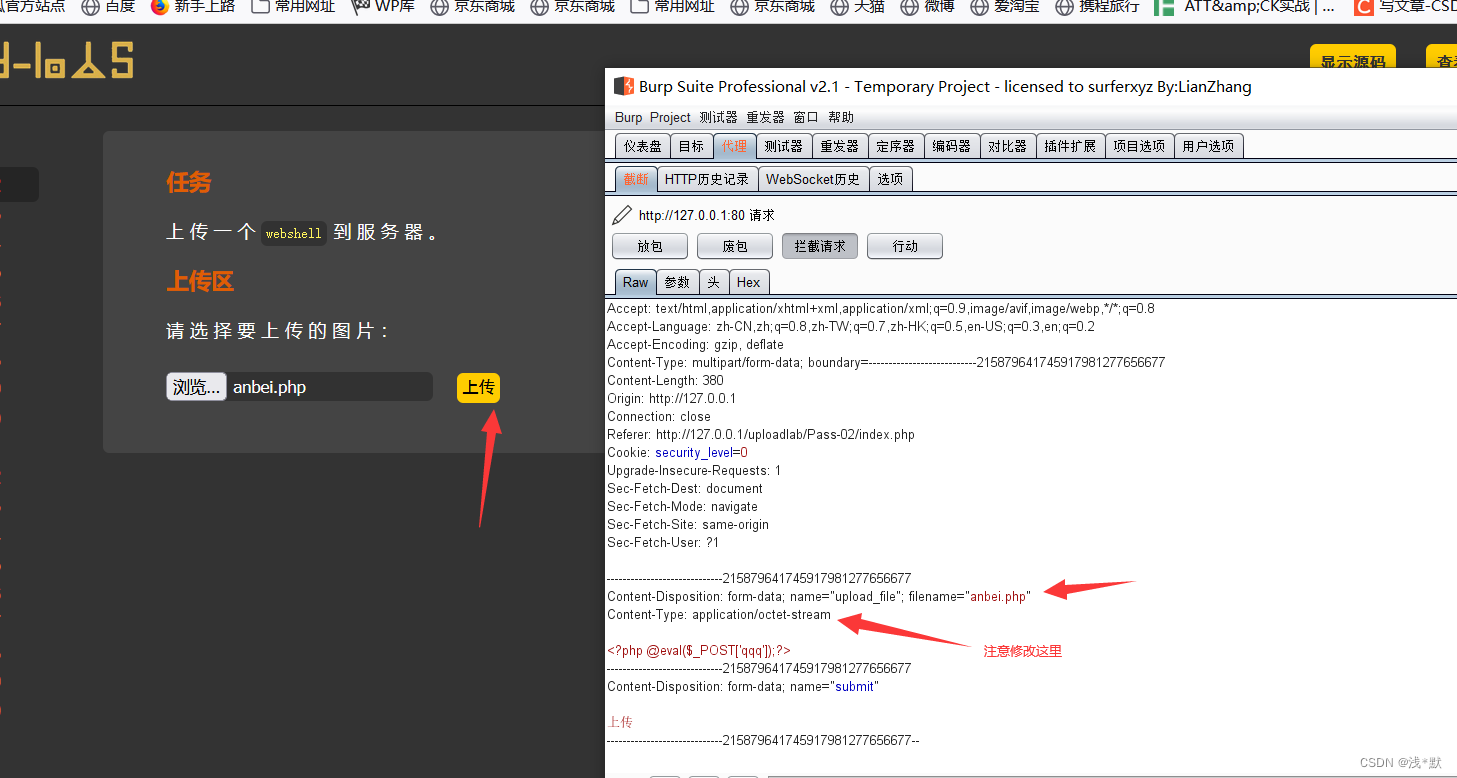The image size is (1457, 778).
Task: Click the Sec-Fetch-Mode: navigate line
Action: [x=682, y=507]
